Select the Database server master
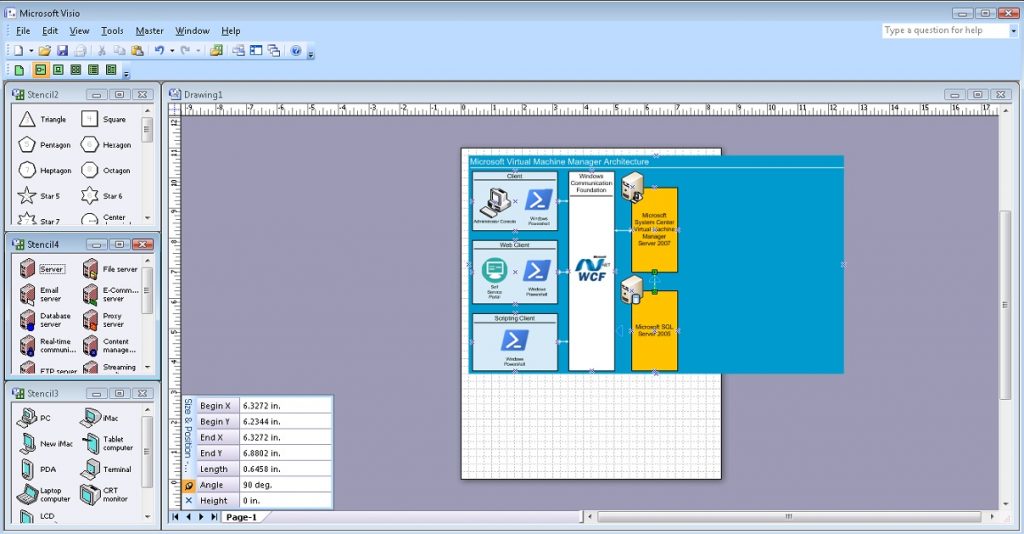The height and width of the screenshot is (534, 1024). (x=45, y=320)
